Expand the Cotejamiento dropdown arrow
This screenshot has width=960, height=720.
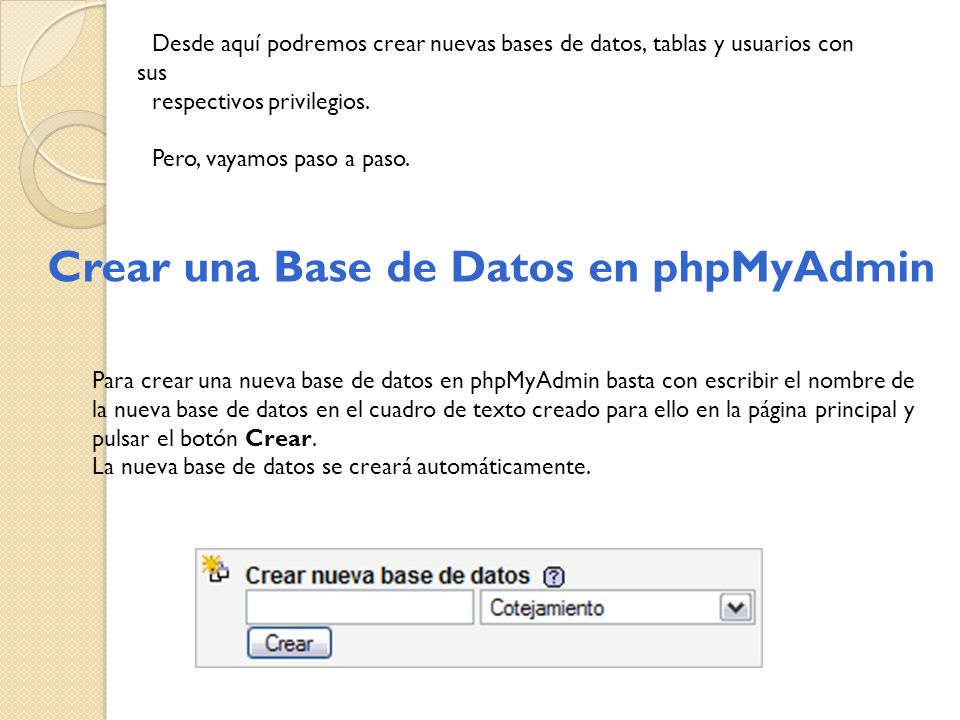tap(736, 608)
